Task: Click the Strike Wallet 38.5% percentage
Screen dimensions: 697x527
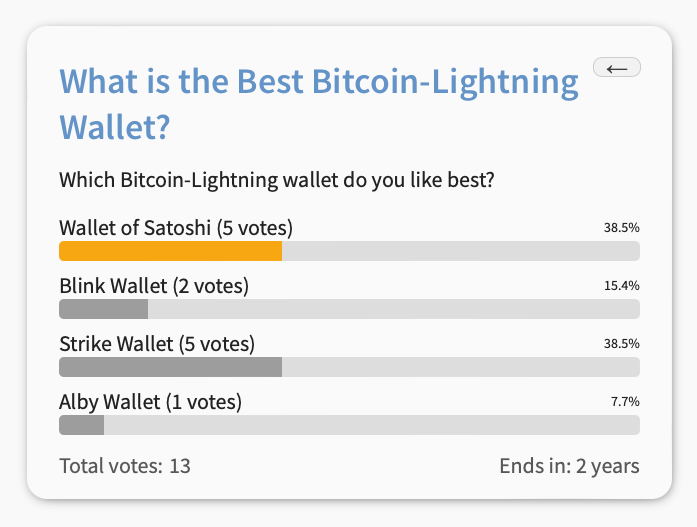Action: click(621, 343)
